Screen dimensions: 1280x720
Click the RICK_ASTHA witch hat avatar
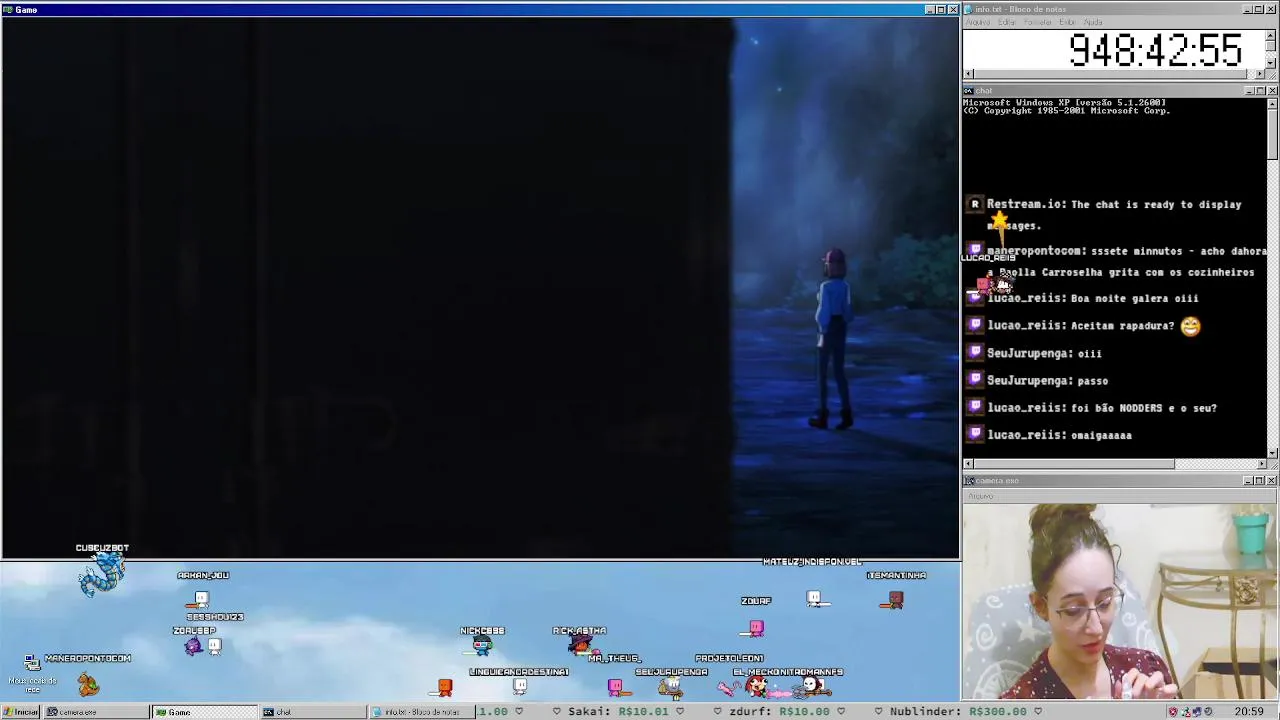(580, 645)
